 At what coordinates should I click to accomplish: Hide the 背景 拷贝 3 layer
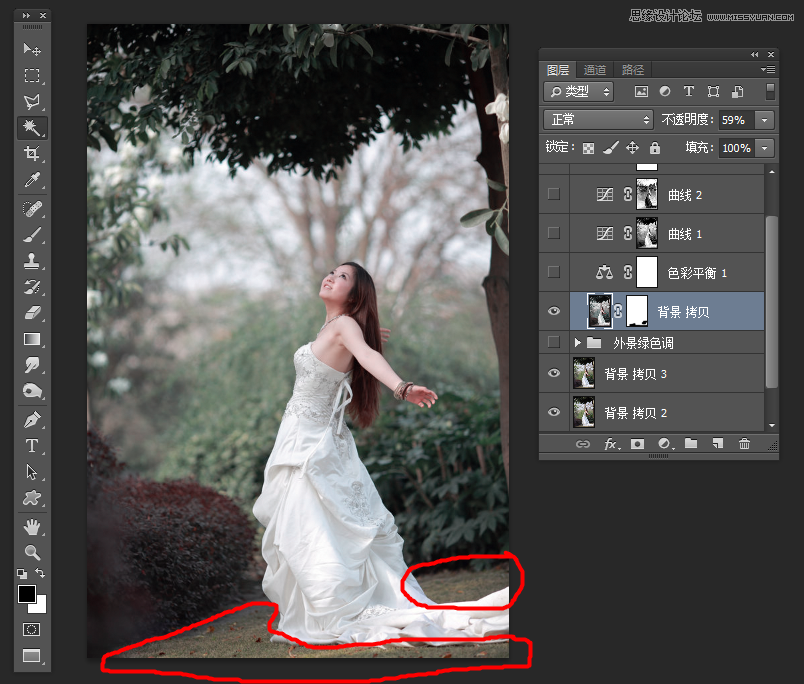point(553,373)
